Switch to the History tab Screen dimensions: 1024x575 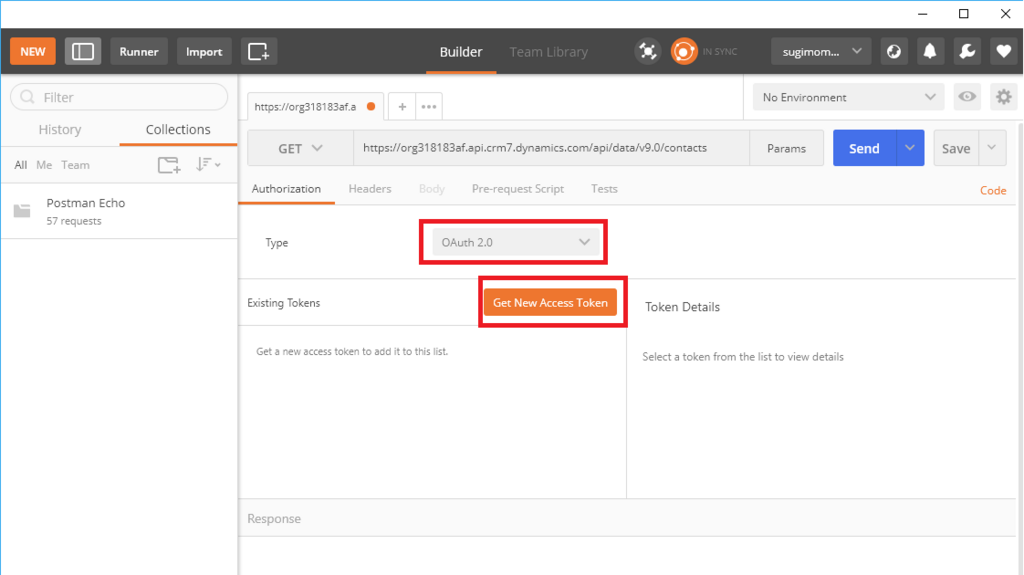(60, 129)
